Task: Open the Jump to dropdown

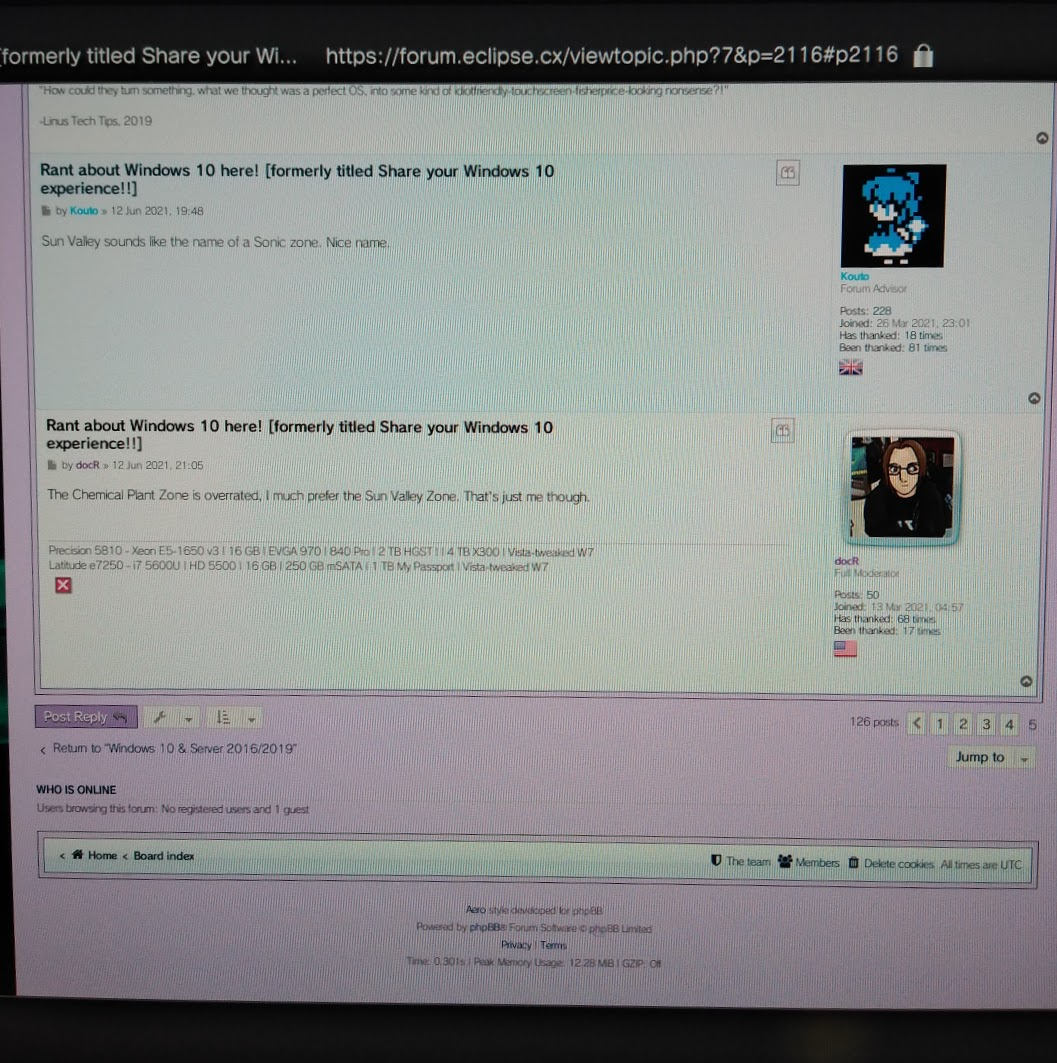Action: point(990,757)
